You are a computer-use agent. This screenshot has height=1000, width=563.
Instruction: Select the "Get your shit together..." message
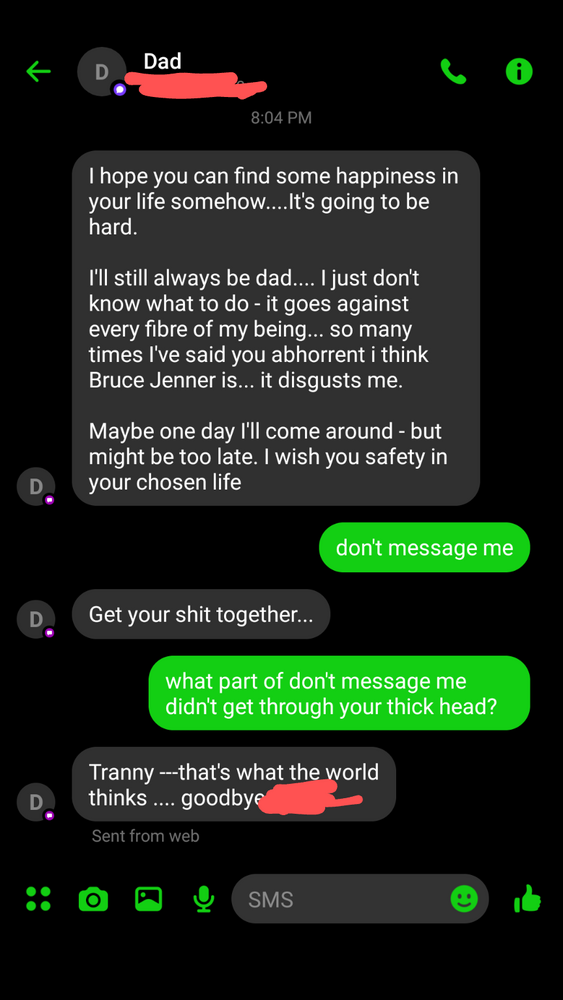pyautogui.click(x=201, y=614)
